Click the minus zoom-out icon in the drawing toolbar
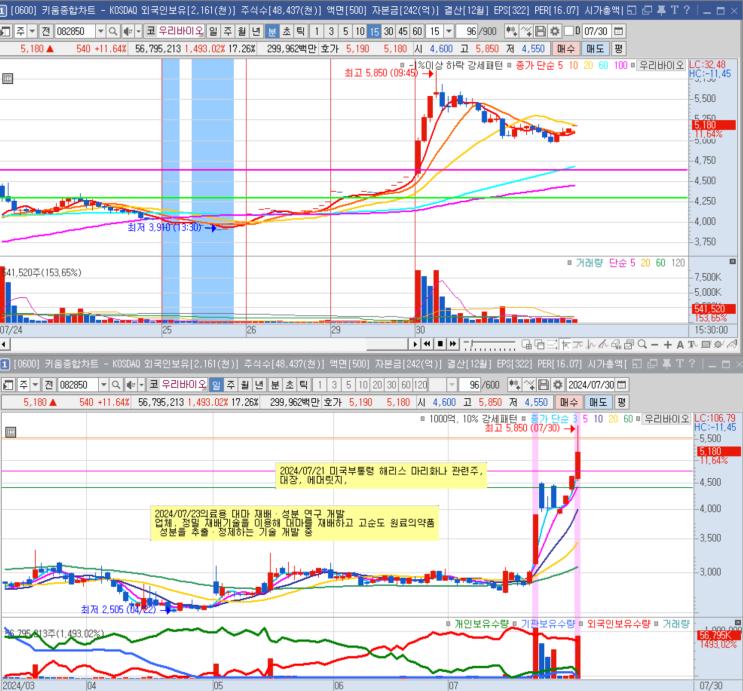 pyautogui.click(x=654, y=345)
